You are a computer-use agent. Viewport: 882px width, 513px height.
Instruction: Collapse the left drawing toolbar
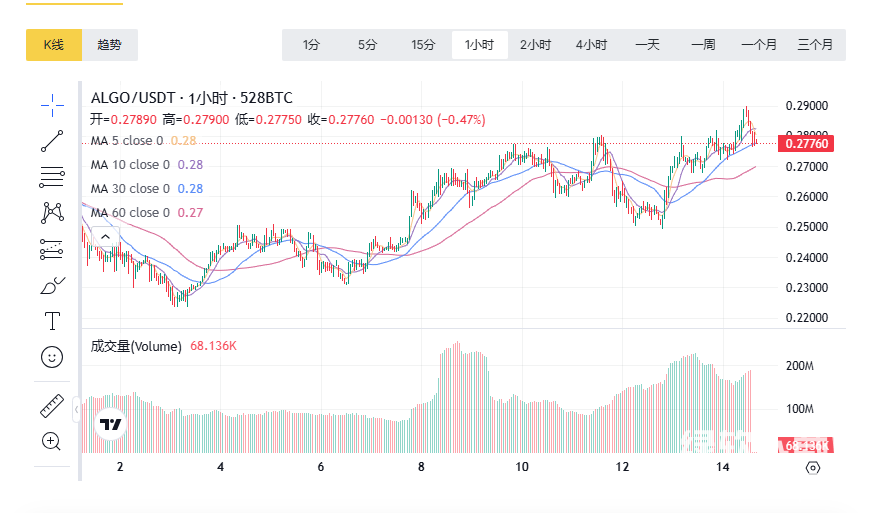click(x=76, y=409)
